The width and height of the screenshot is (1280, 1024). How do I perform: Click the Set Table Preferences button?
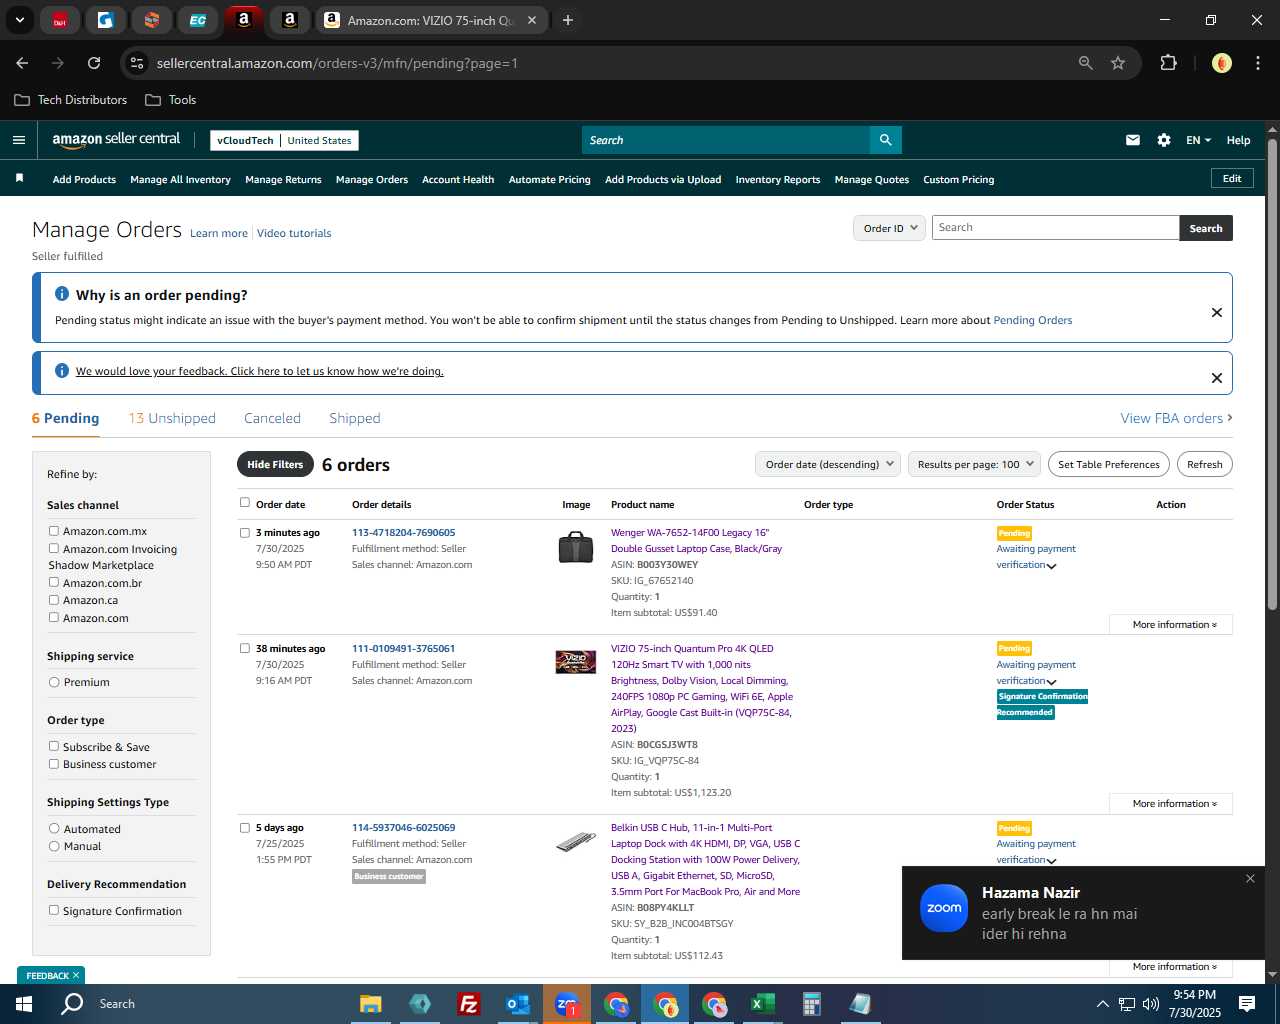click(1109, 464)
